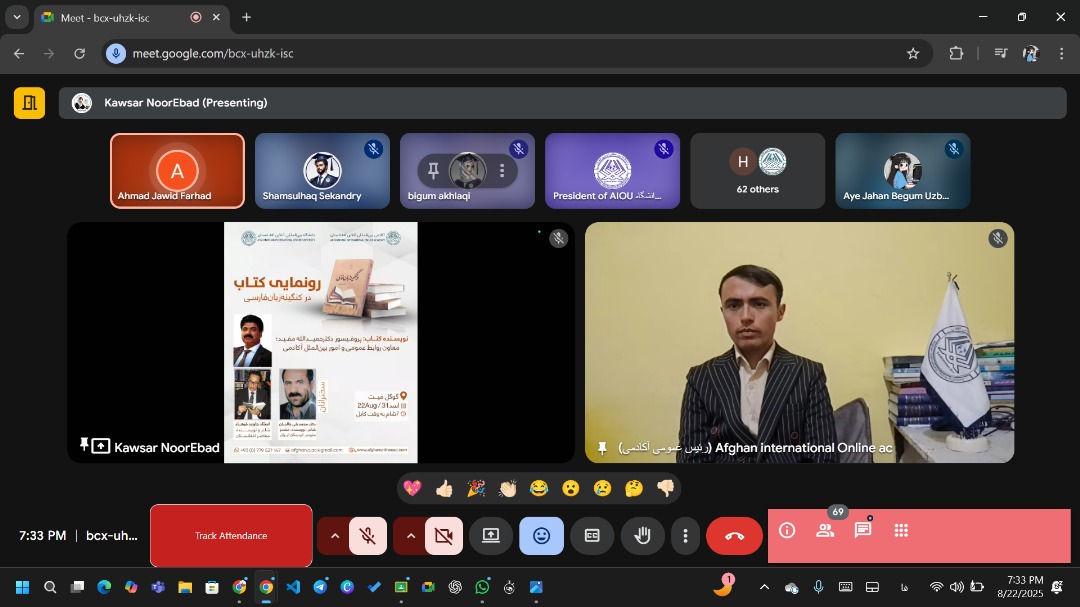The height and width of the screenshot is (607, 1080).
Task: Open the emoji reactions button
Action: [x=541, y=536]
